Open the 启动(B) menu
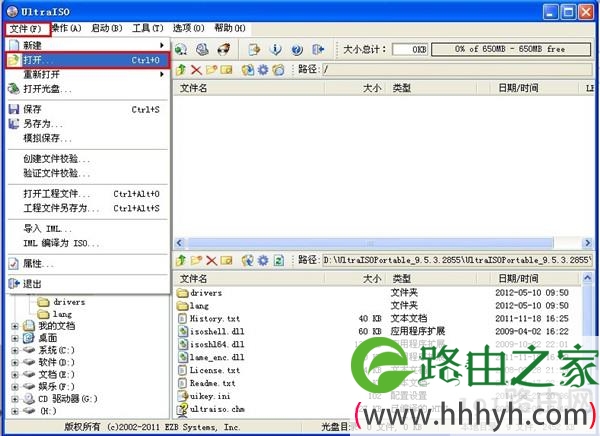This screenshot has width=600, height=436. 107,28
